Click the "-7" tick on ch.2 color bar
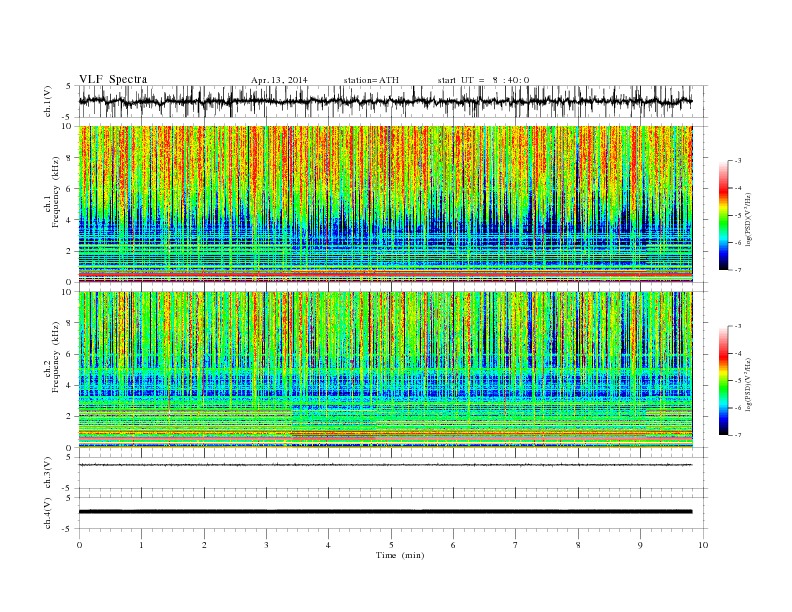Viewport: 792px width, 612px height. [x=738, y=435]
